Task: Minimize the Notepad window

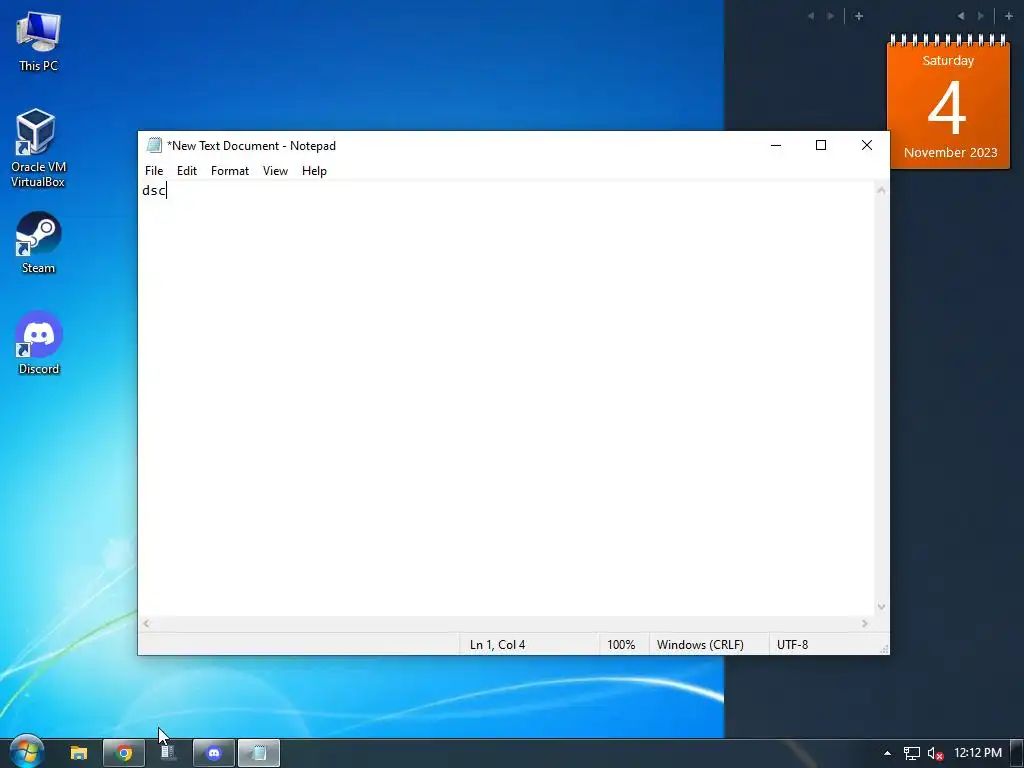Action: click(776, 145)
